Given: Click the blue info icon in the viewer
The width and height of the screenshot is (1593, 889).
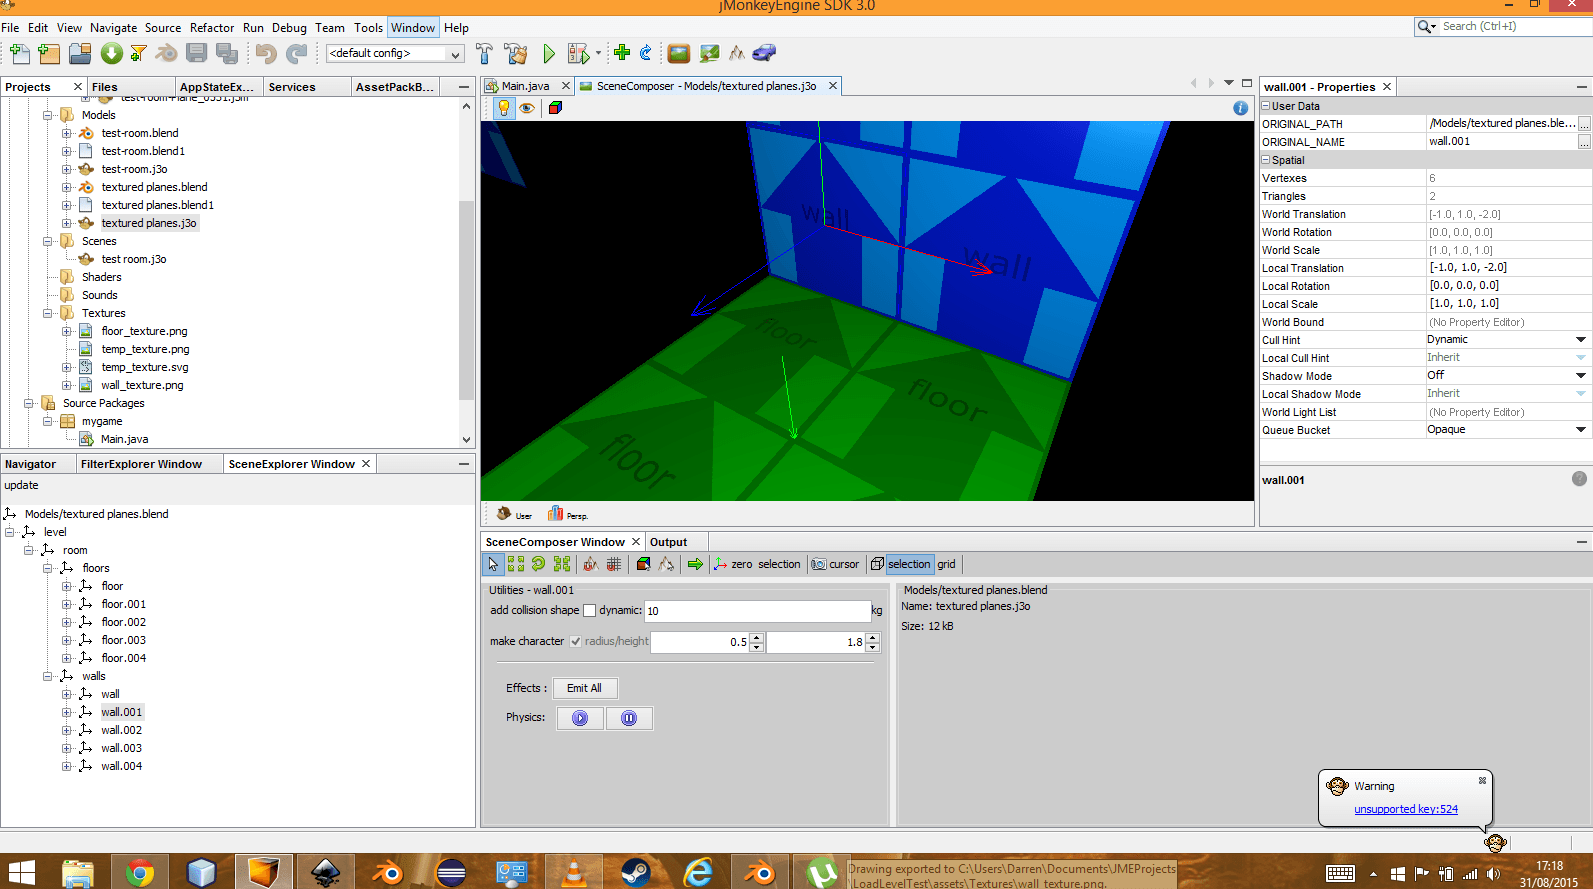Looking at the screenshot, I should pyautogui.click(x=1240, y=108).
